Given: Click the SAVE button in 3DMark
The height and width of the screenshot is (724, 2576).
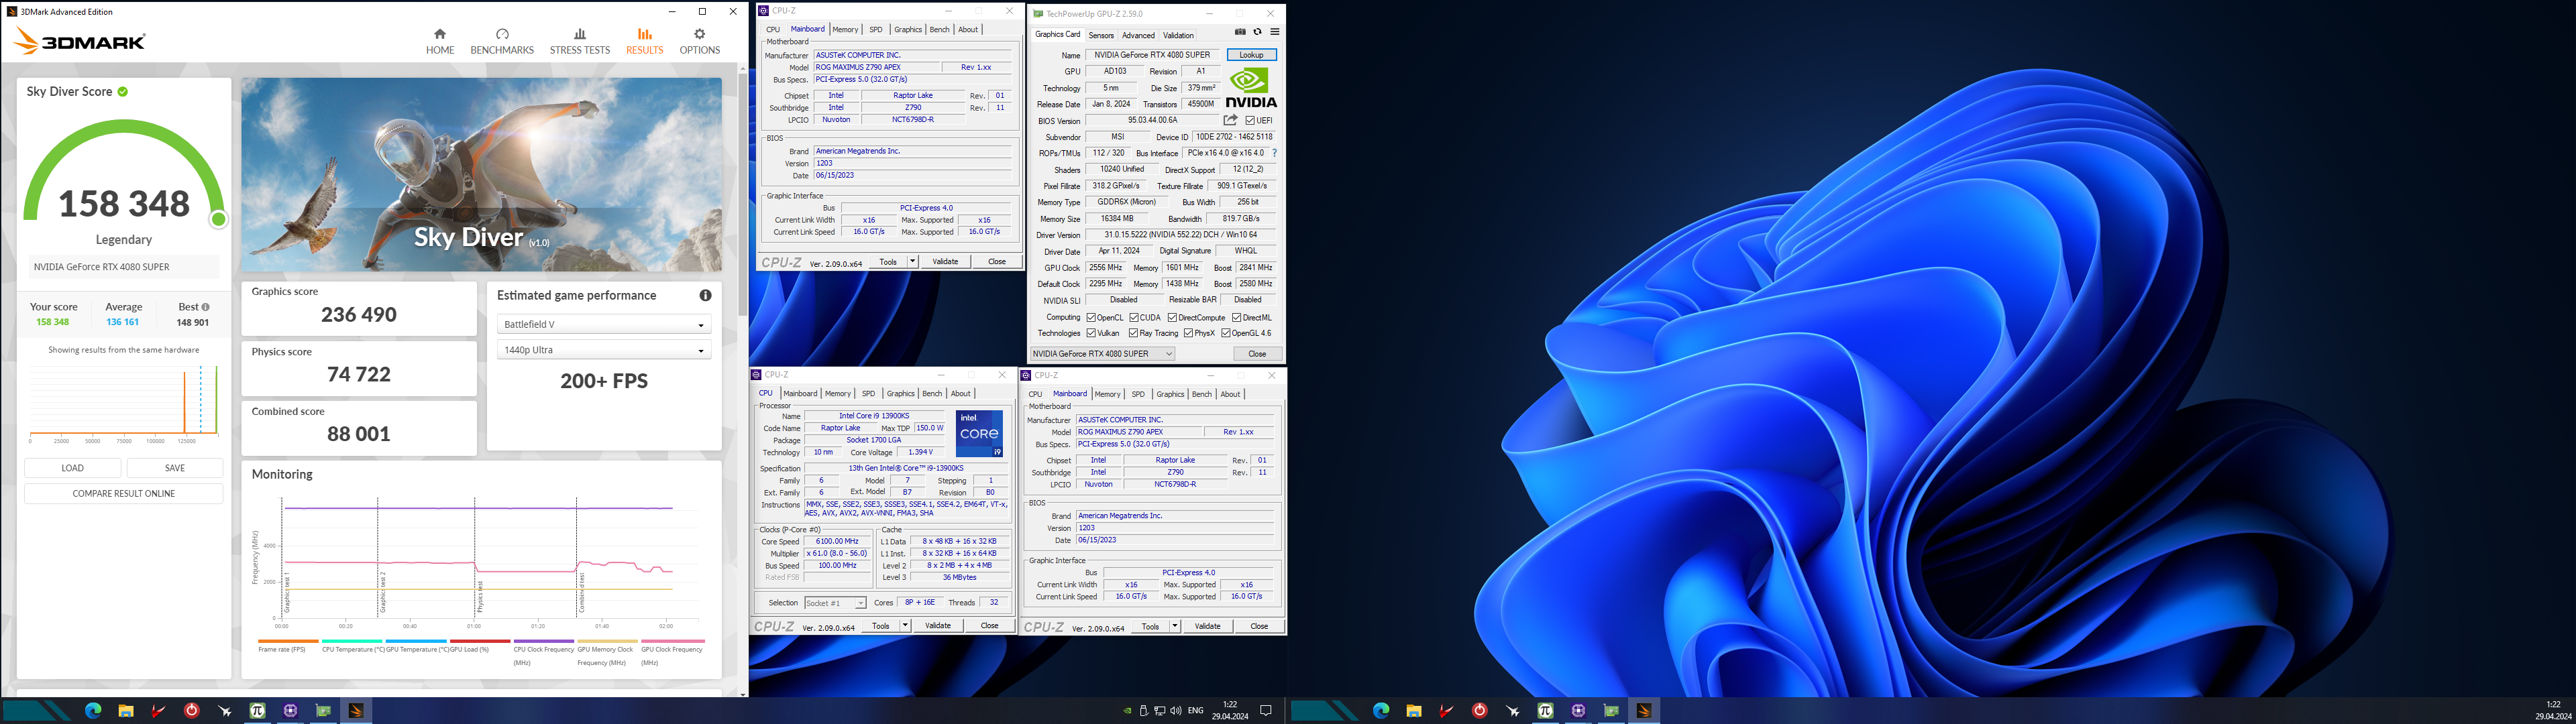Looking at the screenshot, I should coord(175,468).
